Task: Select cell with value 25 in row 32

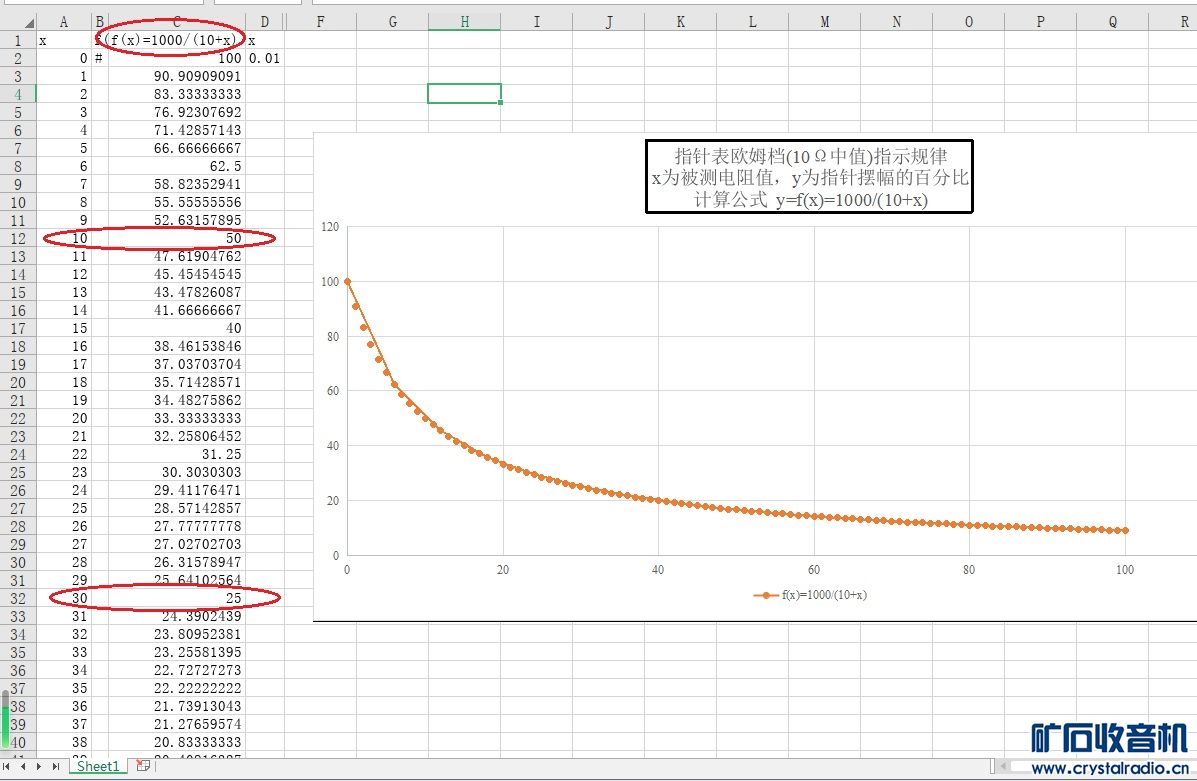Action: pos(176,599)
